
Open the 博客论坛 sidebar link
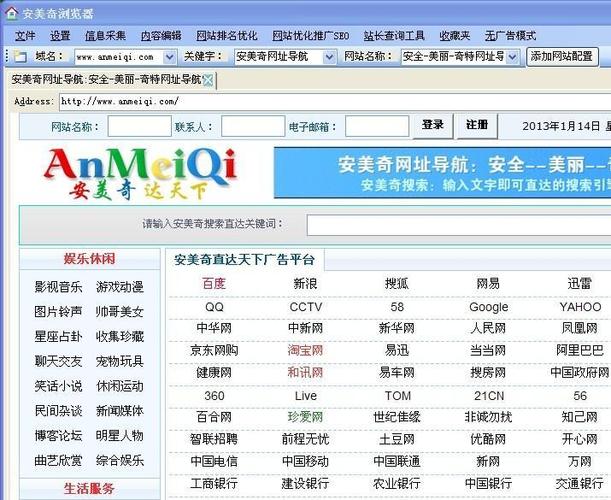coord(58,436)
